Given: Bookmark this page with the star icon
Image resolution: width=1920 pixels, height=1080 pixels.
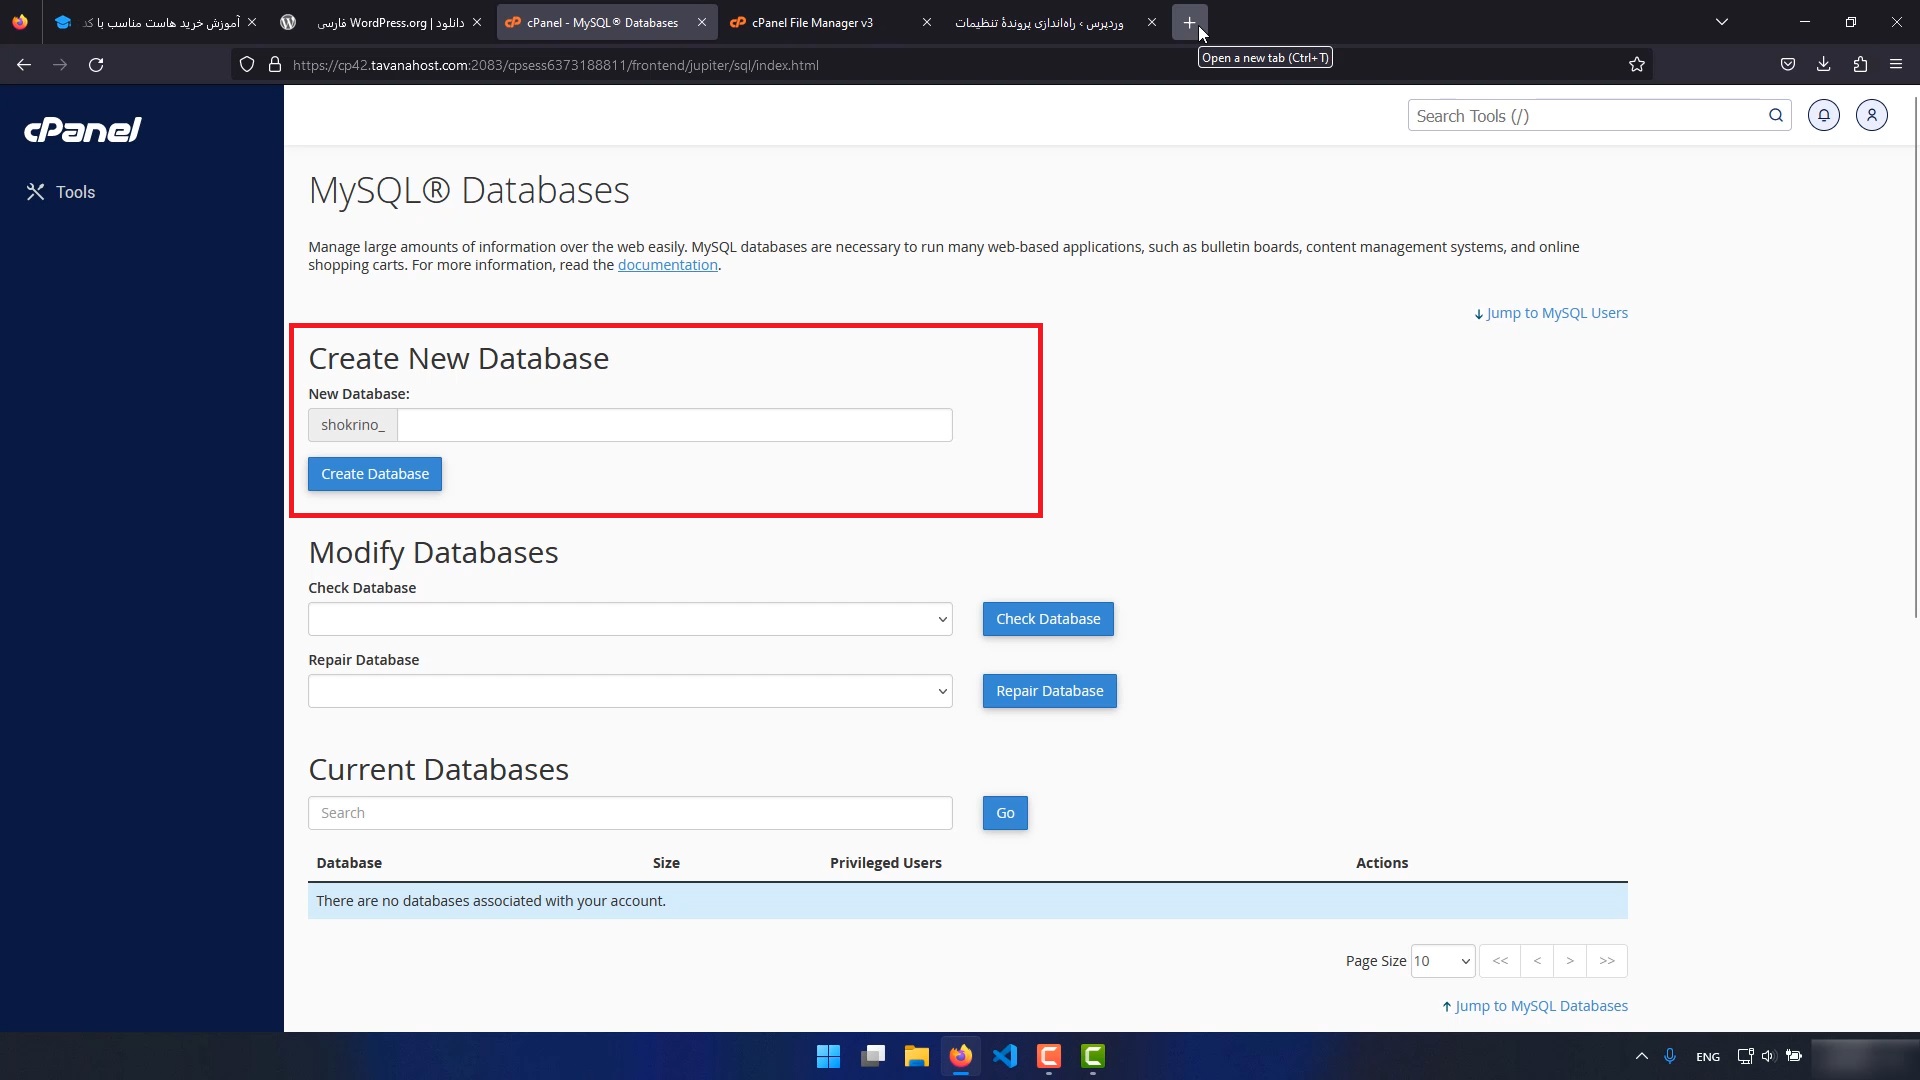Looking at the screenshot, I should pyautogui.click(x=1637, y=65).
